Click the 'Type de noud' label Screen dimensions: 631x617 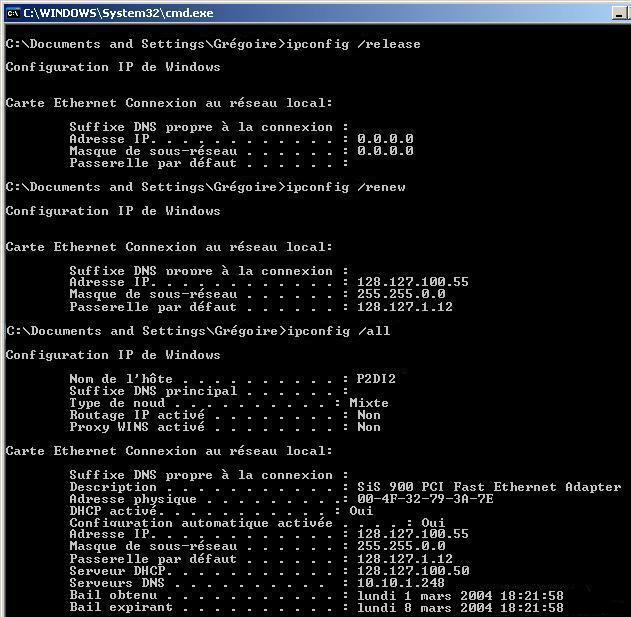[x=117, y=403]
